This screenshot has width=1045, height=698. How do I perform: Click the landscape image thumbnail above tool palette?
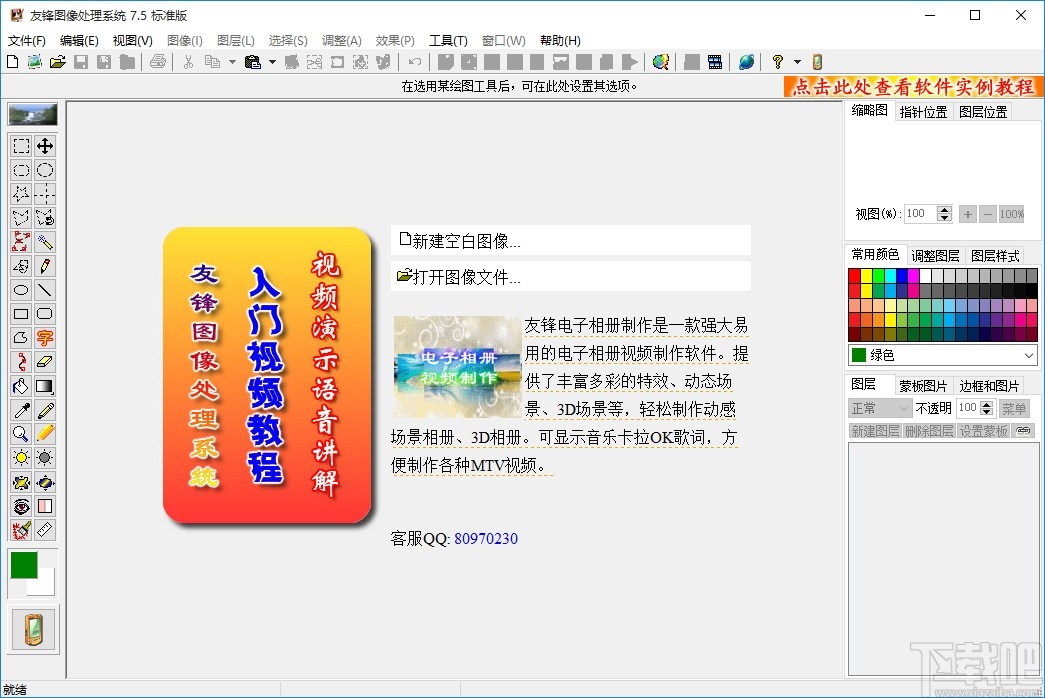tap(33, 114)
